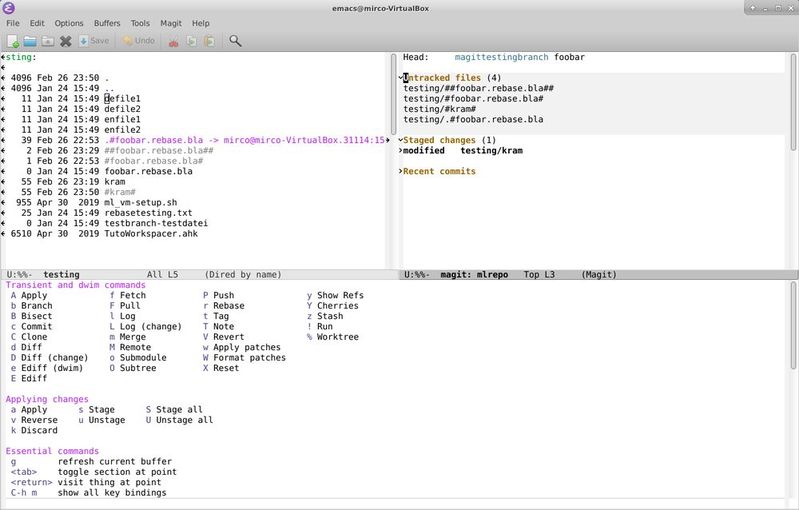The height and width of the screenshot is (510, 799).
Task: Click foobar.rebase.bla with size 0 in Dired
Action: click(148, 171)
